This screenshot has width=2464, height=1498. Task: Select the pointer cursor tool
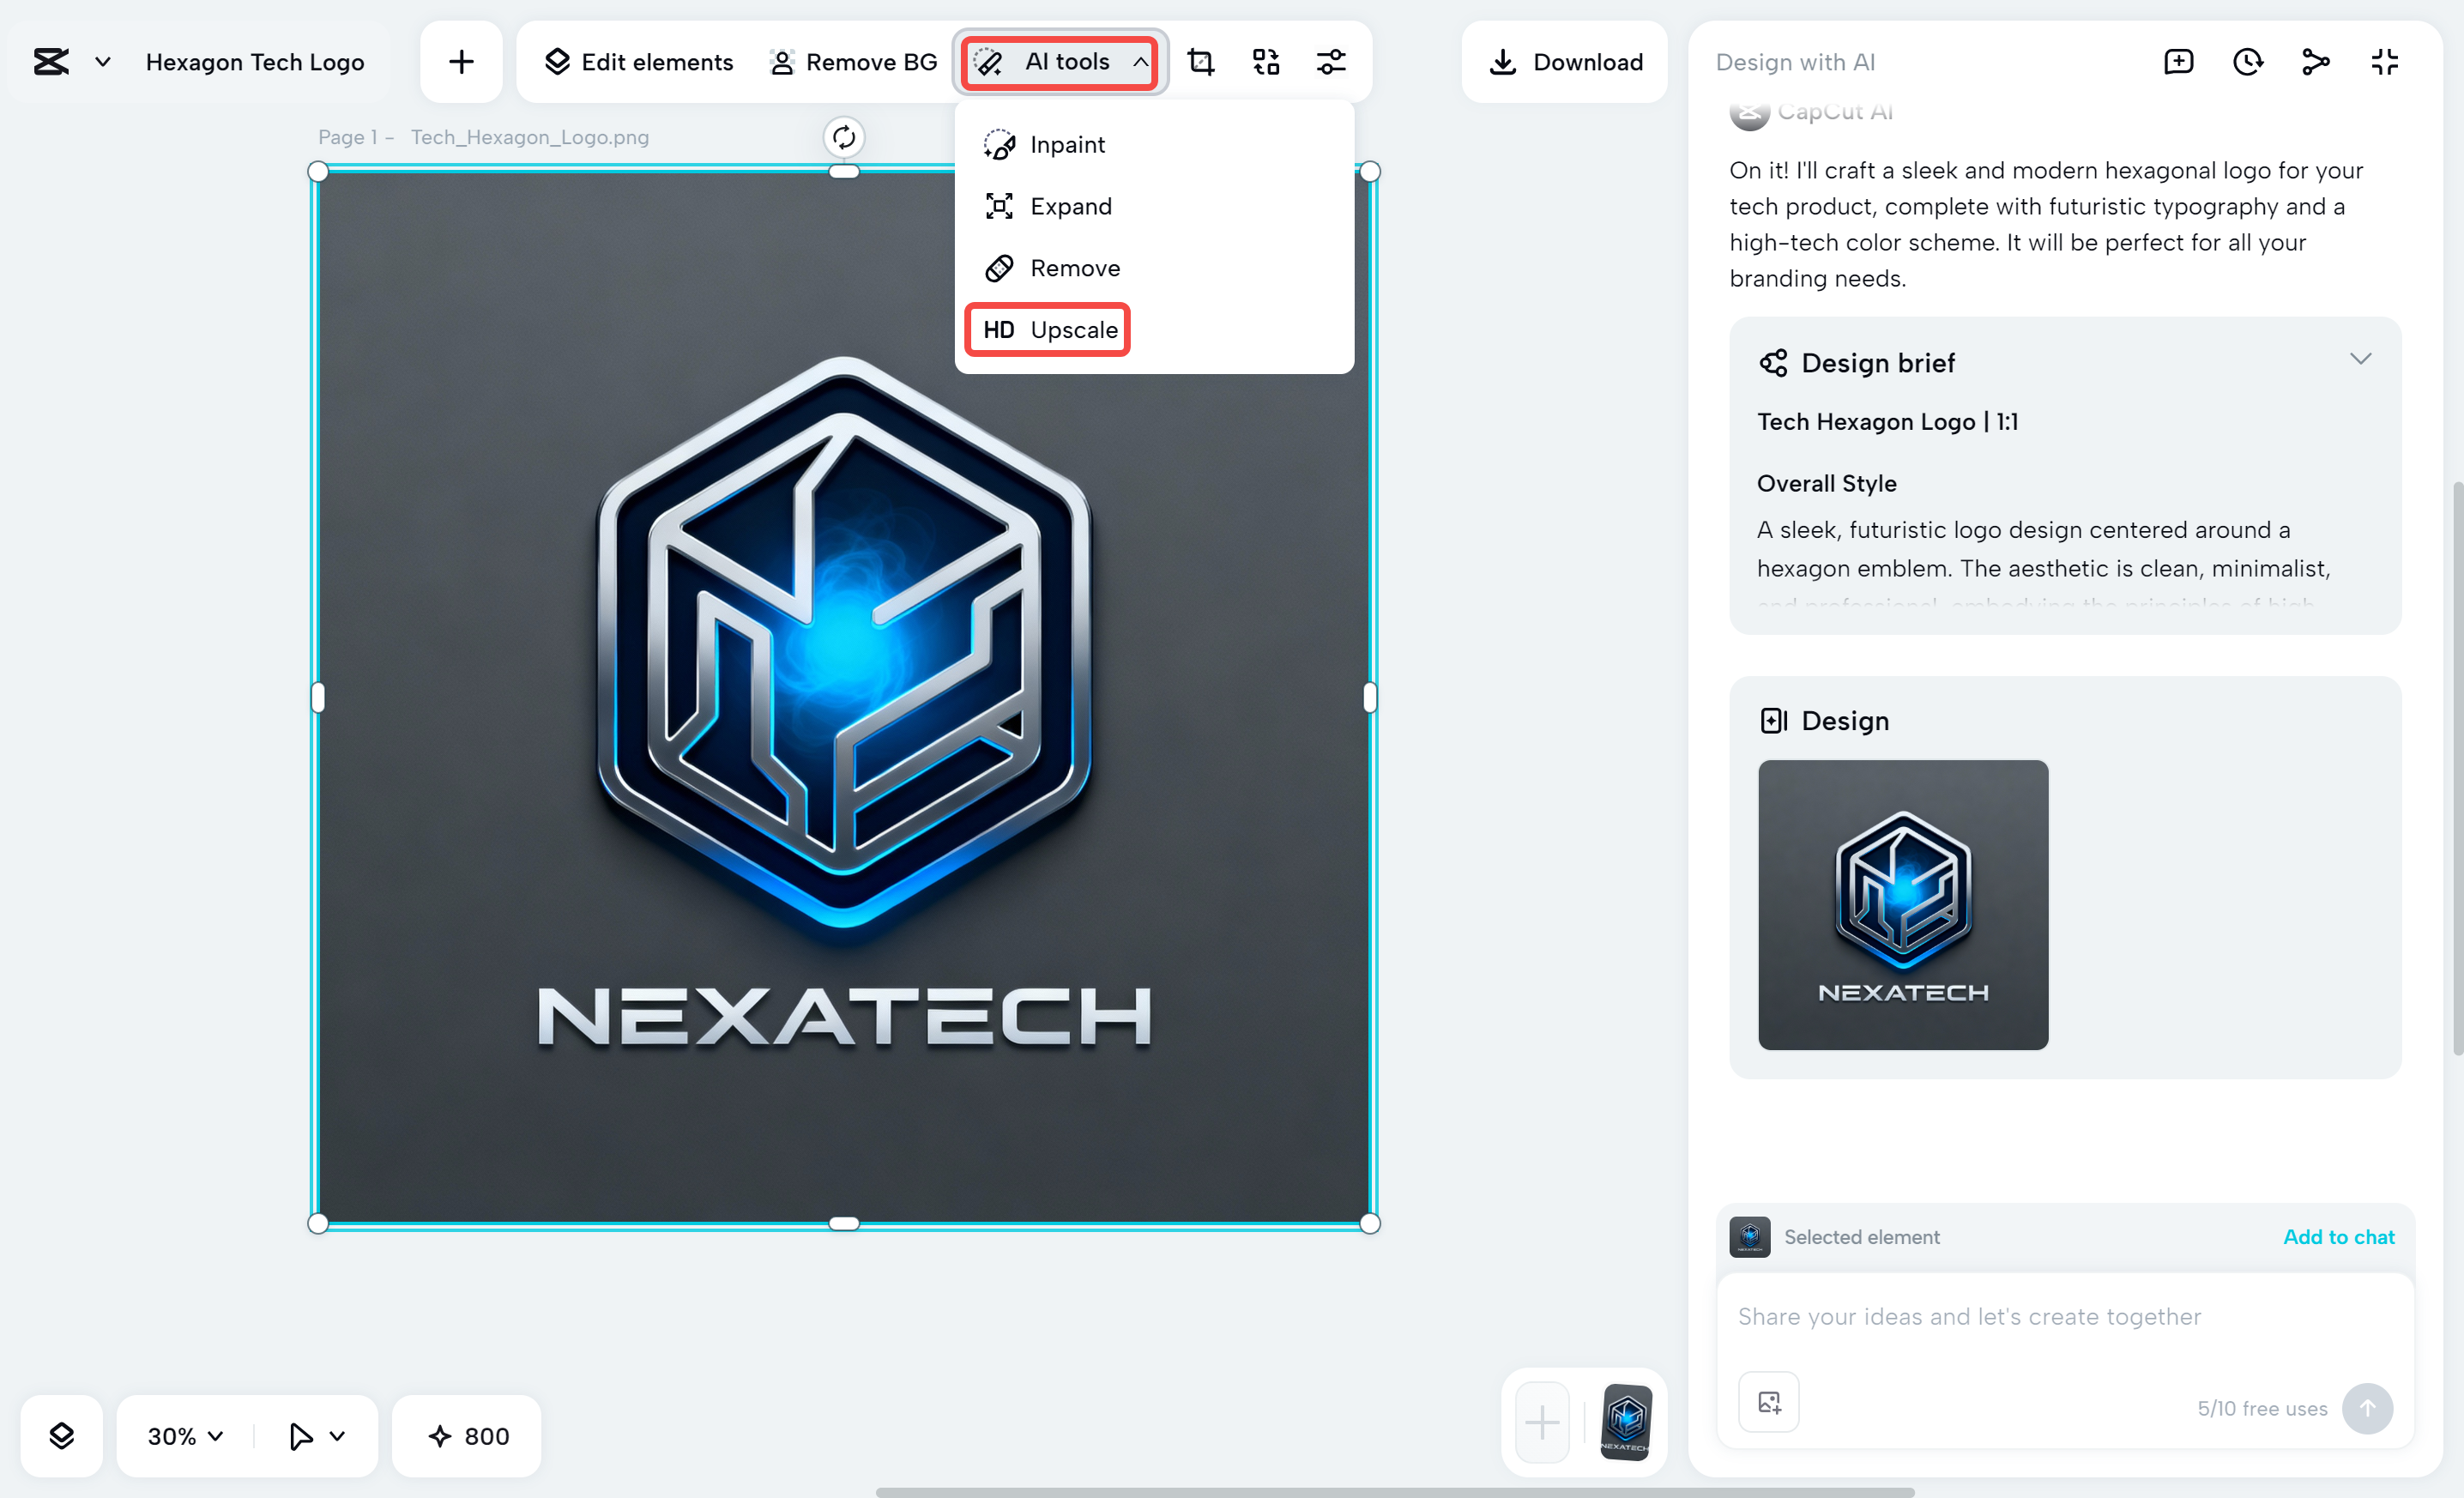point(300,1436)
